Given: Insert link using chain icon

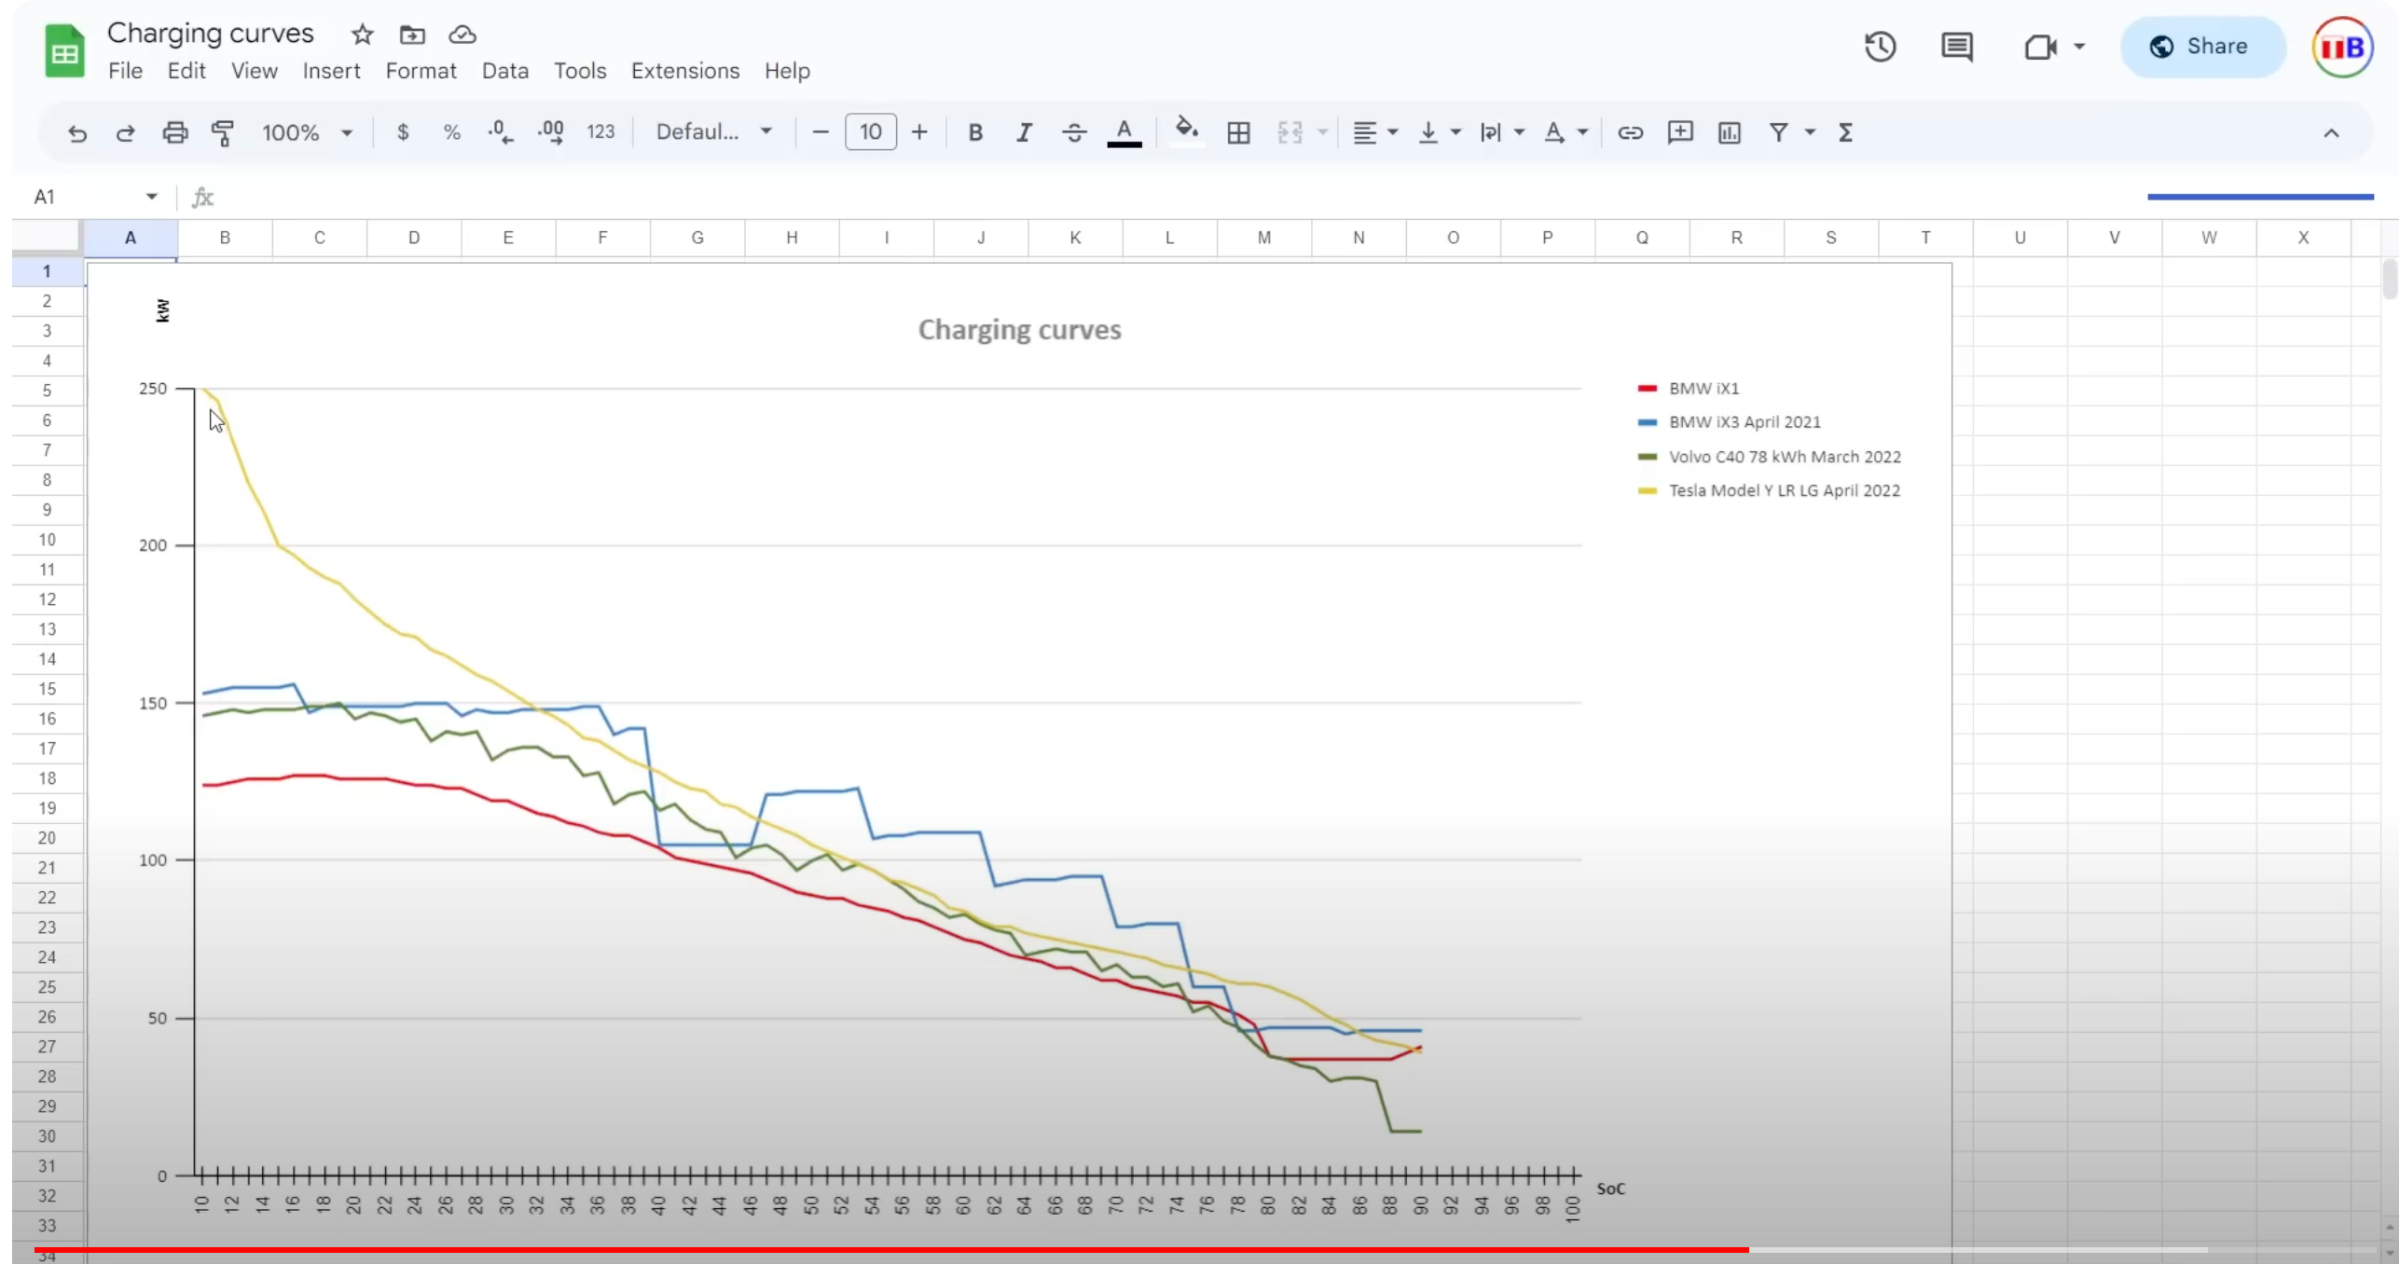Looking at the screenshot, I should point(1630,132).
